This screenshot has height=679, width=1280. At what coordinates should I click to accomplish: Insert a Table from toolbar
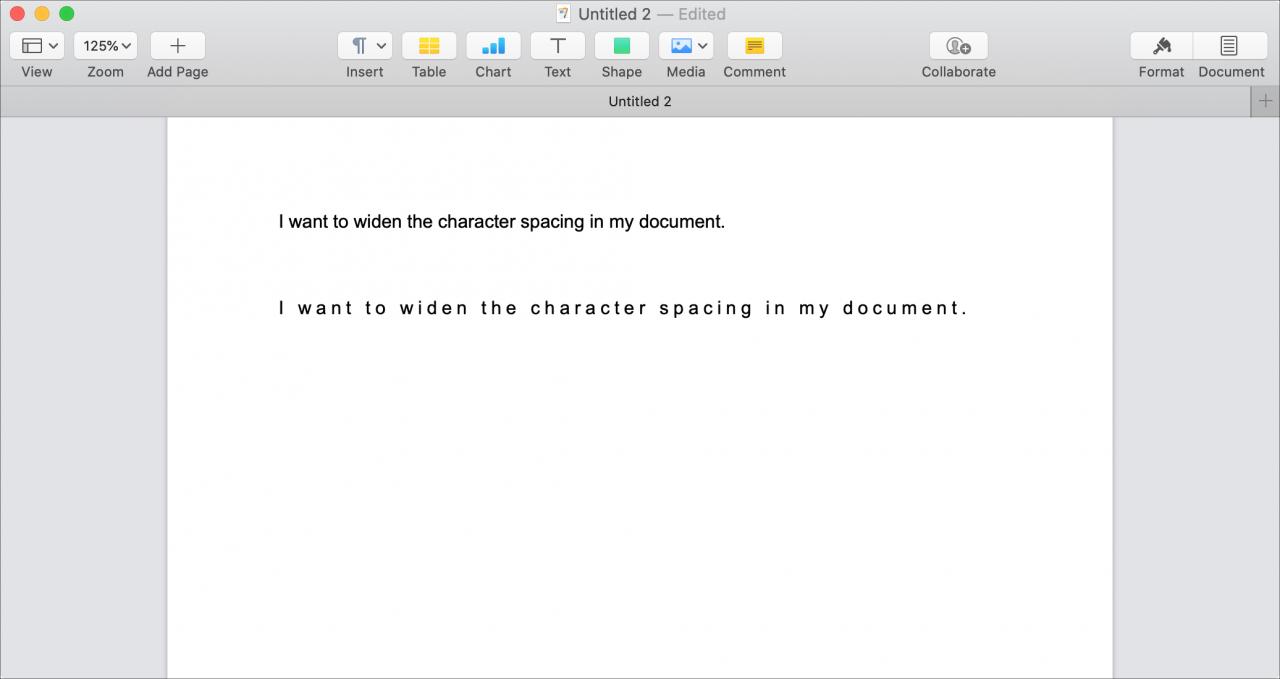(x=429, y=46)
